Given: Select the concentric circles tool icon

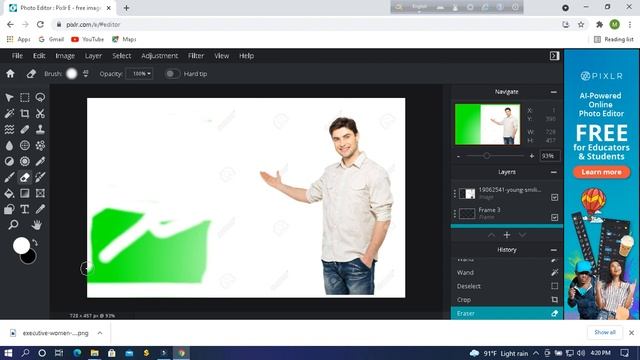Looking at the screenshot, I should point(25,161).
